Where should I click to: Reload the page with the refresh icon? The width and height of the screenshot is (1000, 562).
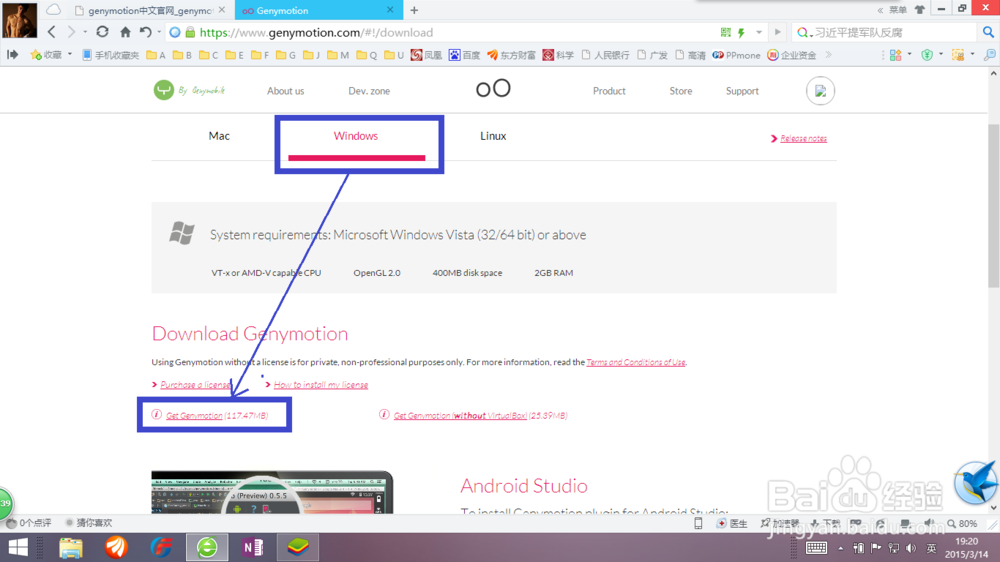click(x=102, y=32)
